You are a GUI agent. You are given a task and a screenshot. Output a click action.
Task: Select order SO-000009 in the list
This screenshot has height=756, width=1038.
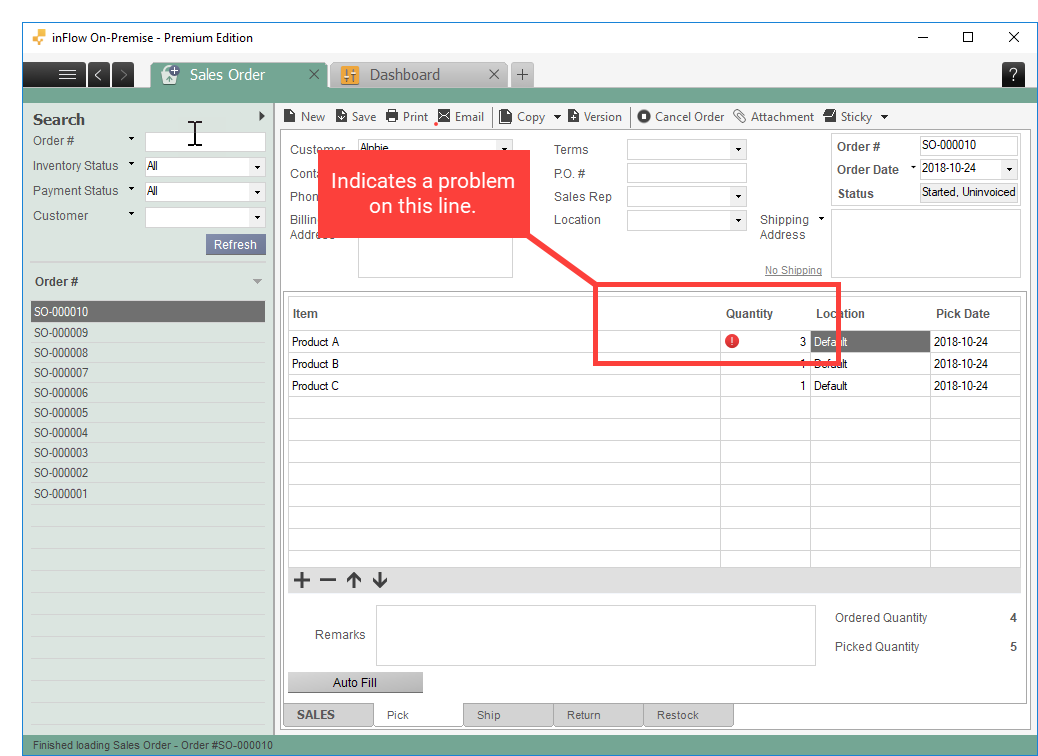click(x=148, y=332)
